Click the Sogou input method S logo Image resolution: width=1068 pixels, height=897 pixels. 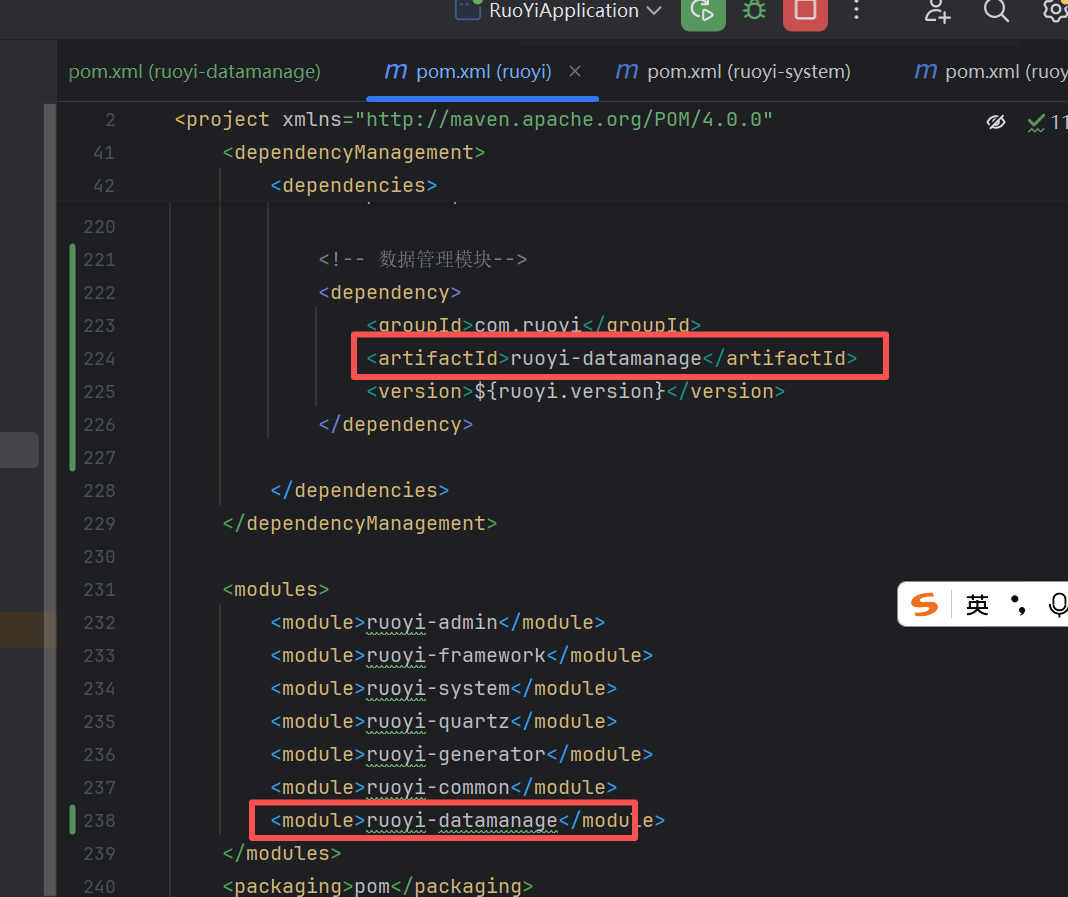(x=924, y=604)
